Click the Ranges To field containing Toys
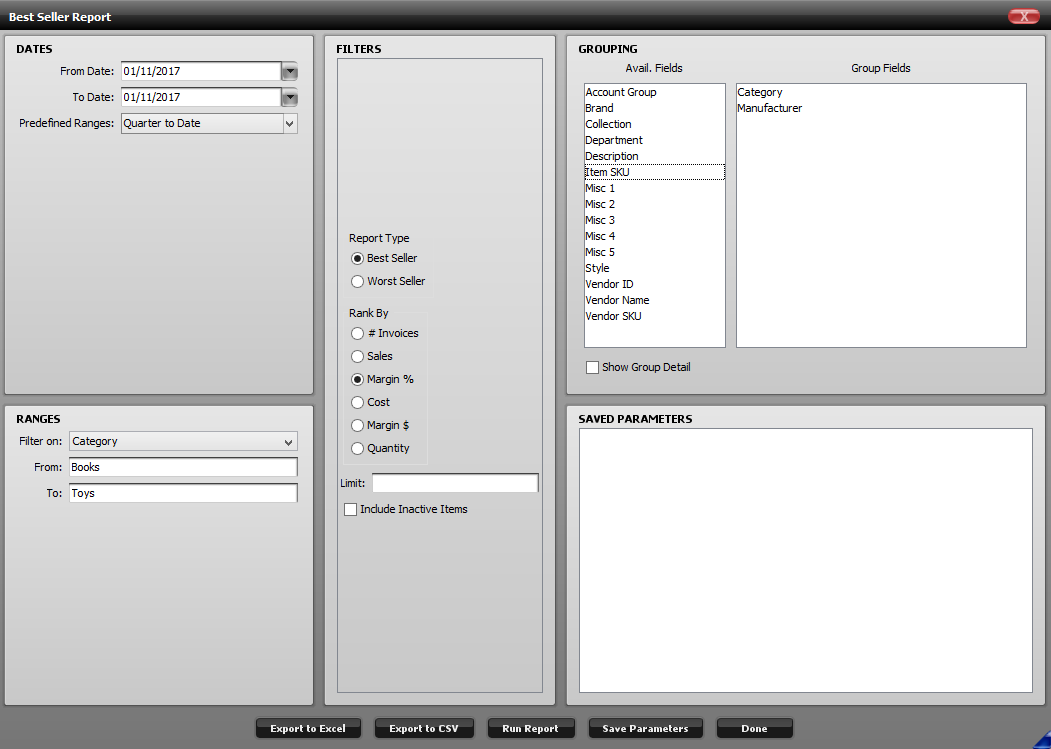This screenshot has width=1051, height=749. [183, 494]
